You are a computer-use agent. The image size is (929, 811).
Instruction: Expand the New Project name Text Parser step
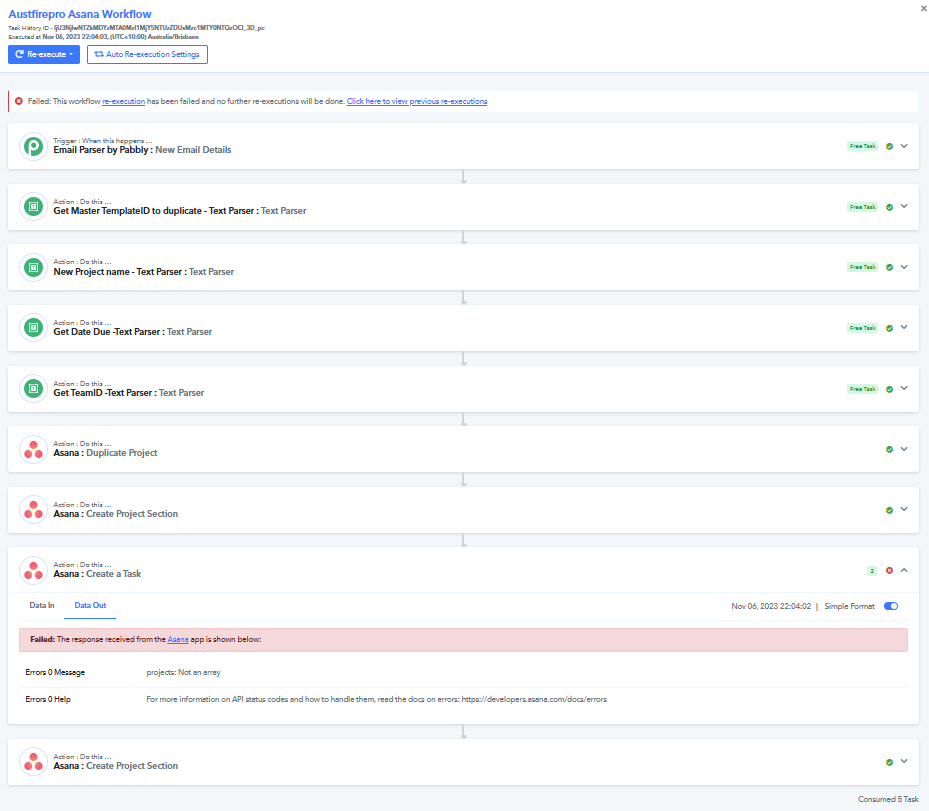904,267
